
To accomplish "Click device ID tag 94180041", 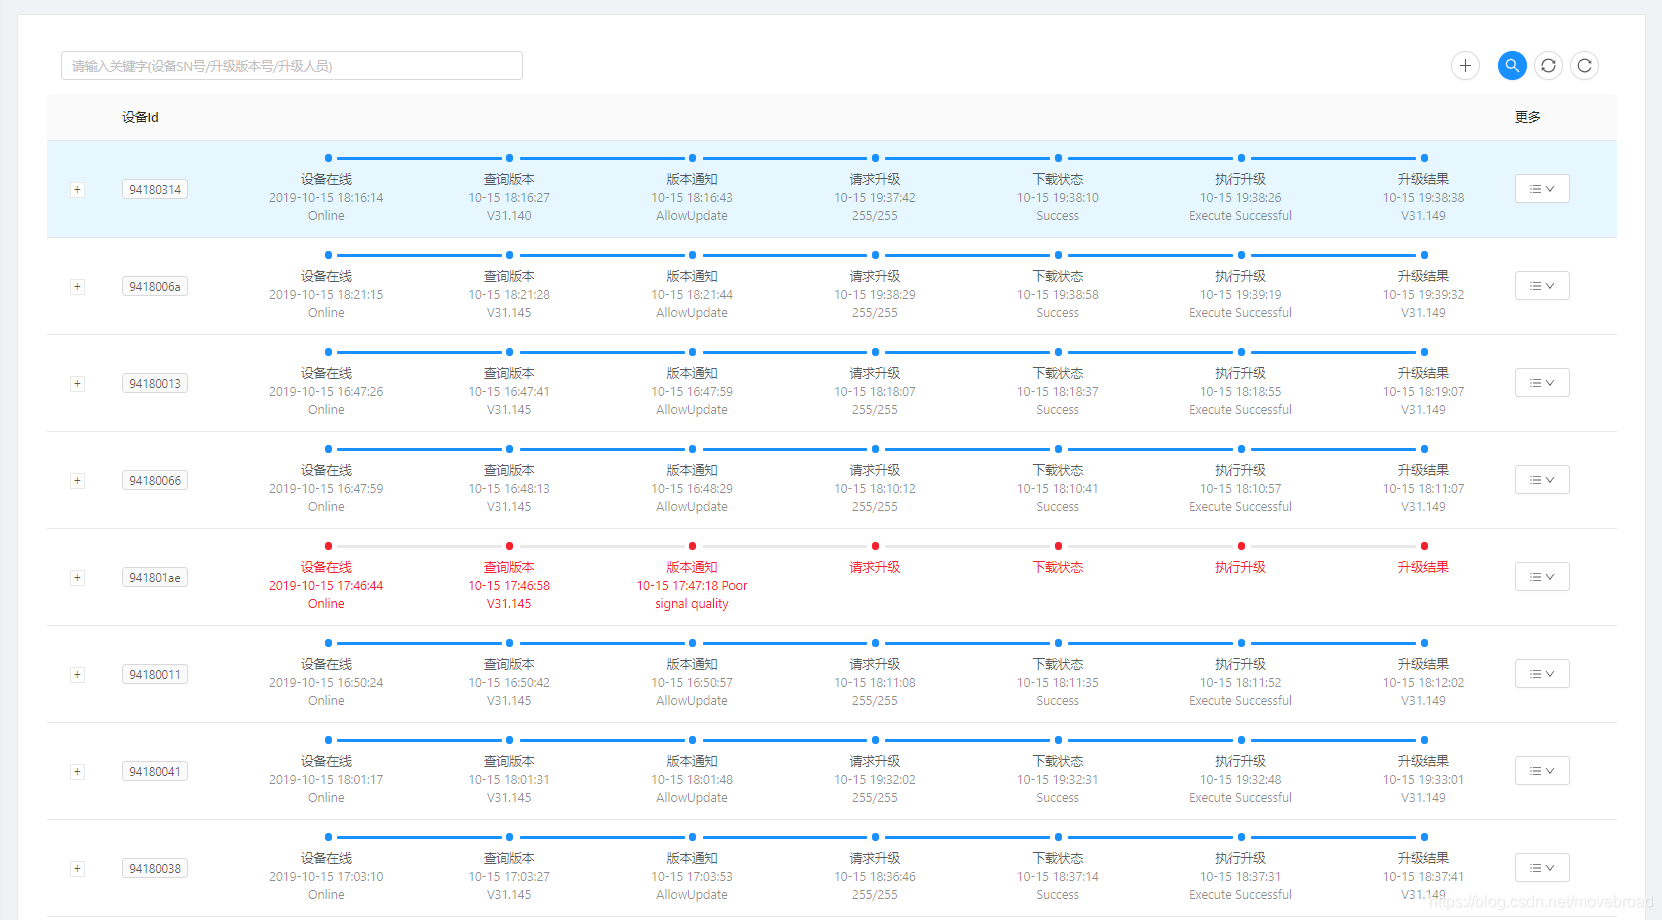I will click(155, 772).
